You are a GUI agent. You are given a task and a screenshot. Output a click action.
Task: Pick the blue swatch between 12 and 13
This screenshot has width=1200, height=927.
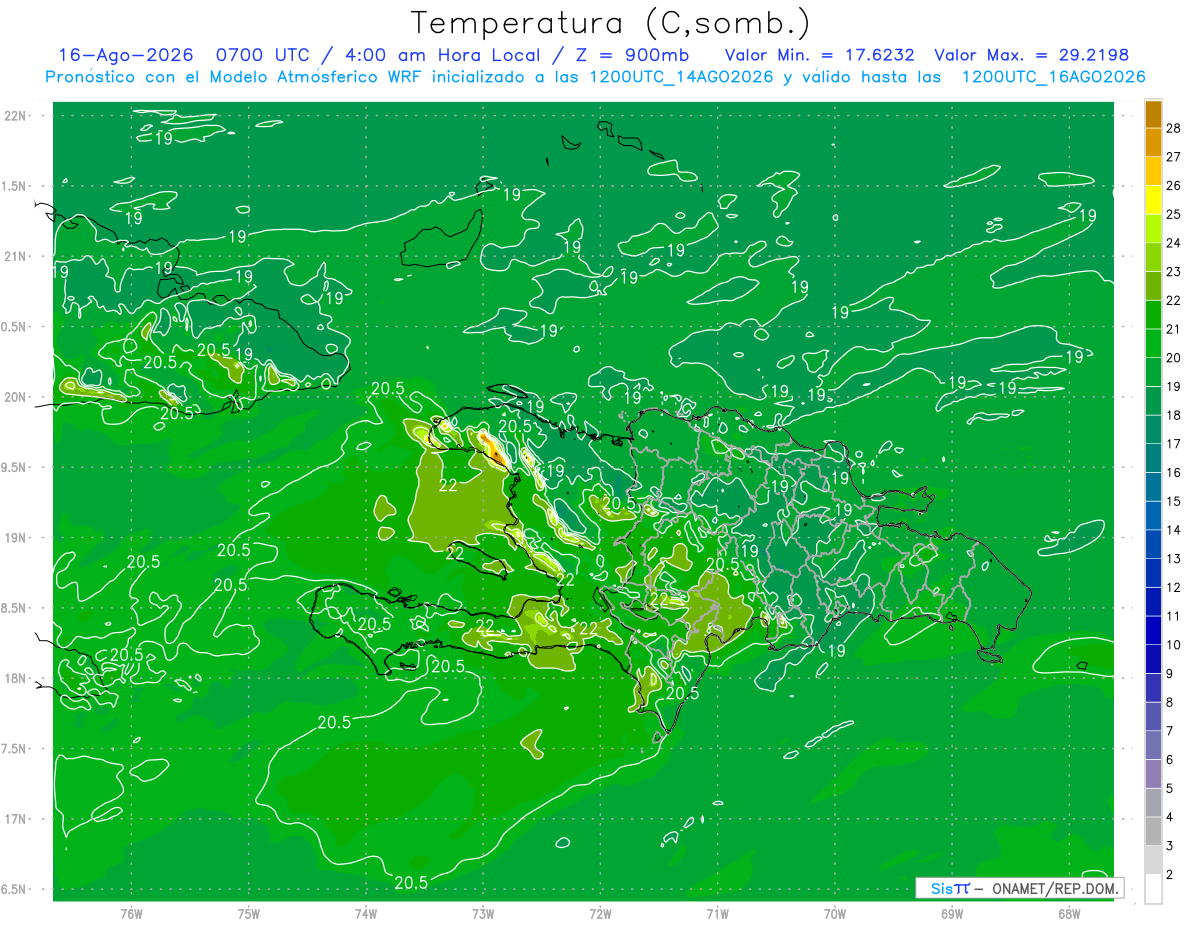(1153, 573)
